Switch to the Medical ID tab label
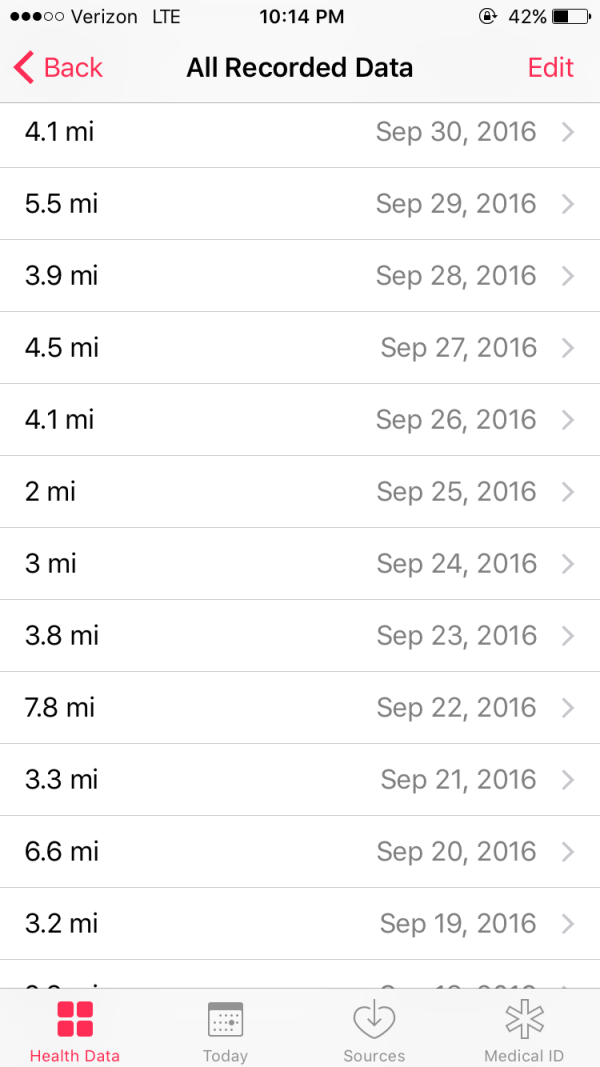Image resolution: width=600 pixels, height=1067 pixels. click(524, 1056)
